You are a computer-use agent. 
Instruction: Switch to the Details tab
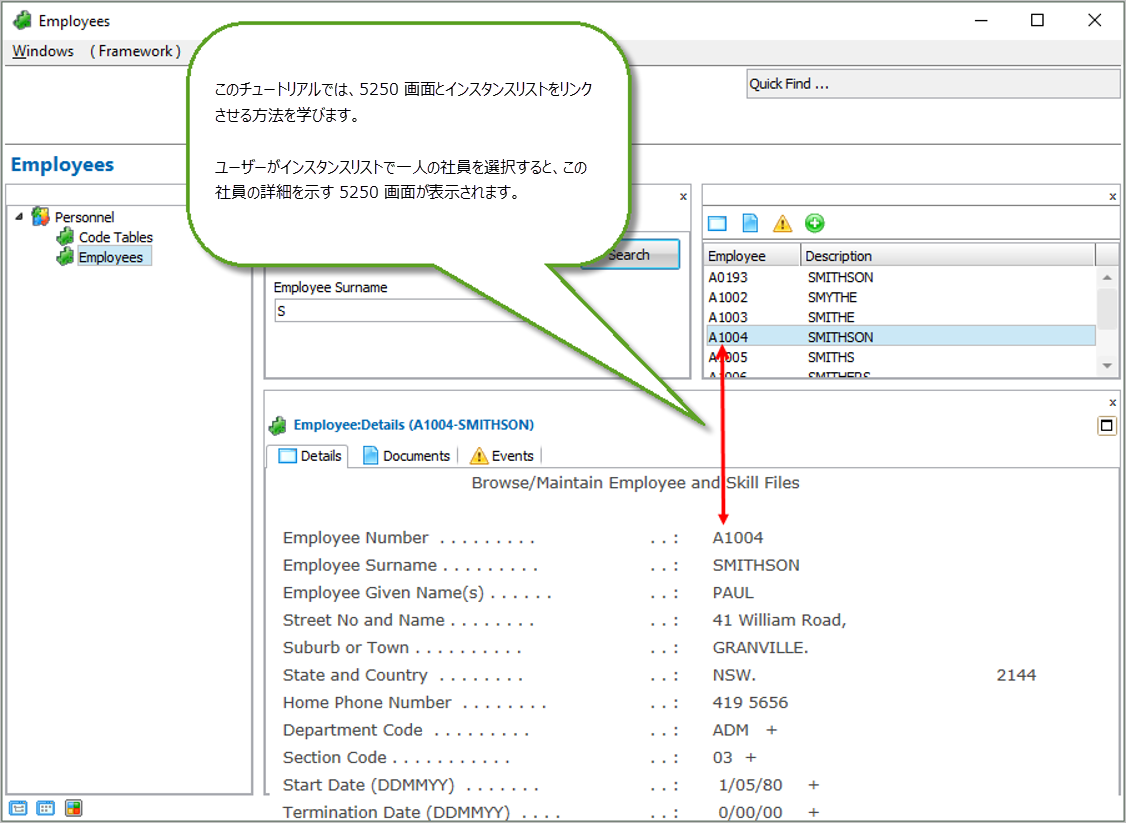[307, 456]
